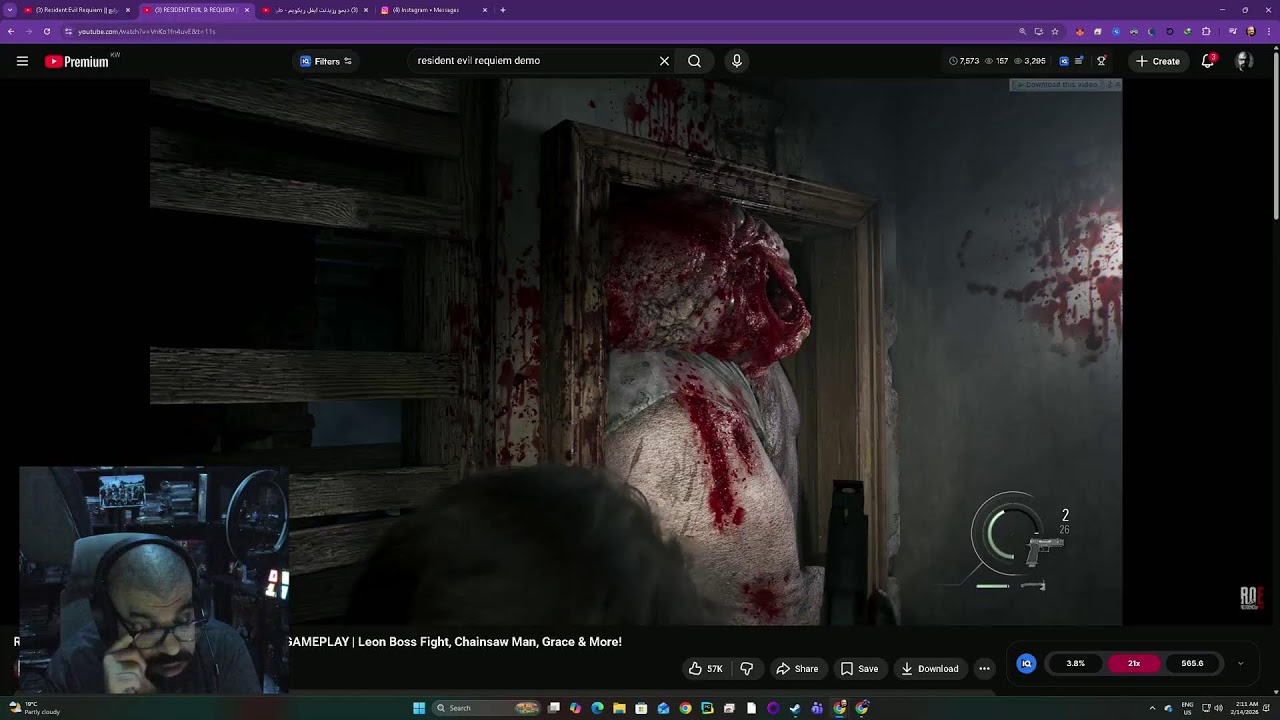
Task: Open the install app icon in address bar
Action: 1039,31
